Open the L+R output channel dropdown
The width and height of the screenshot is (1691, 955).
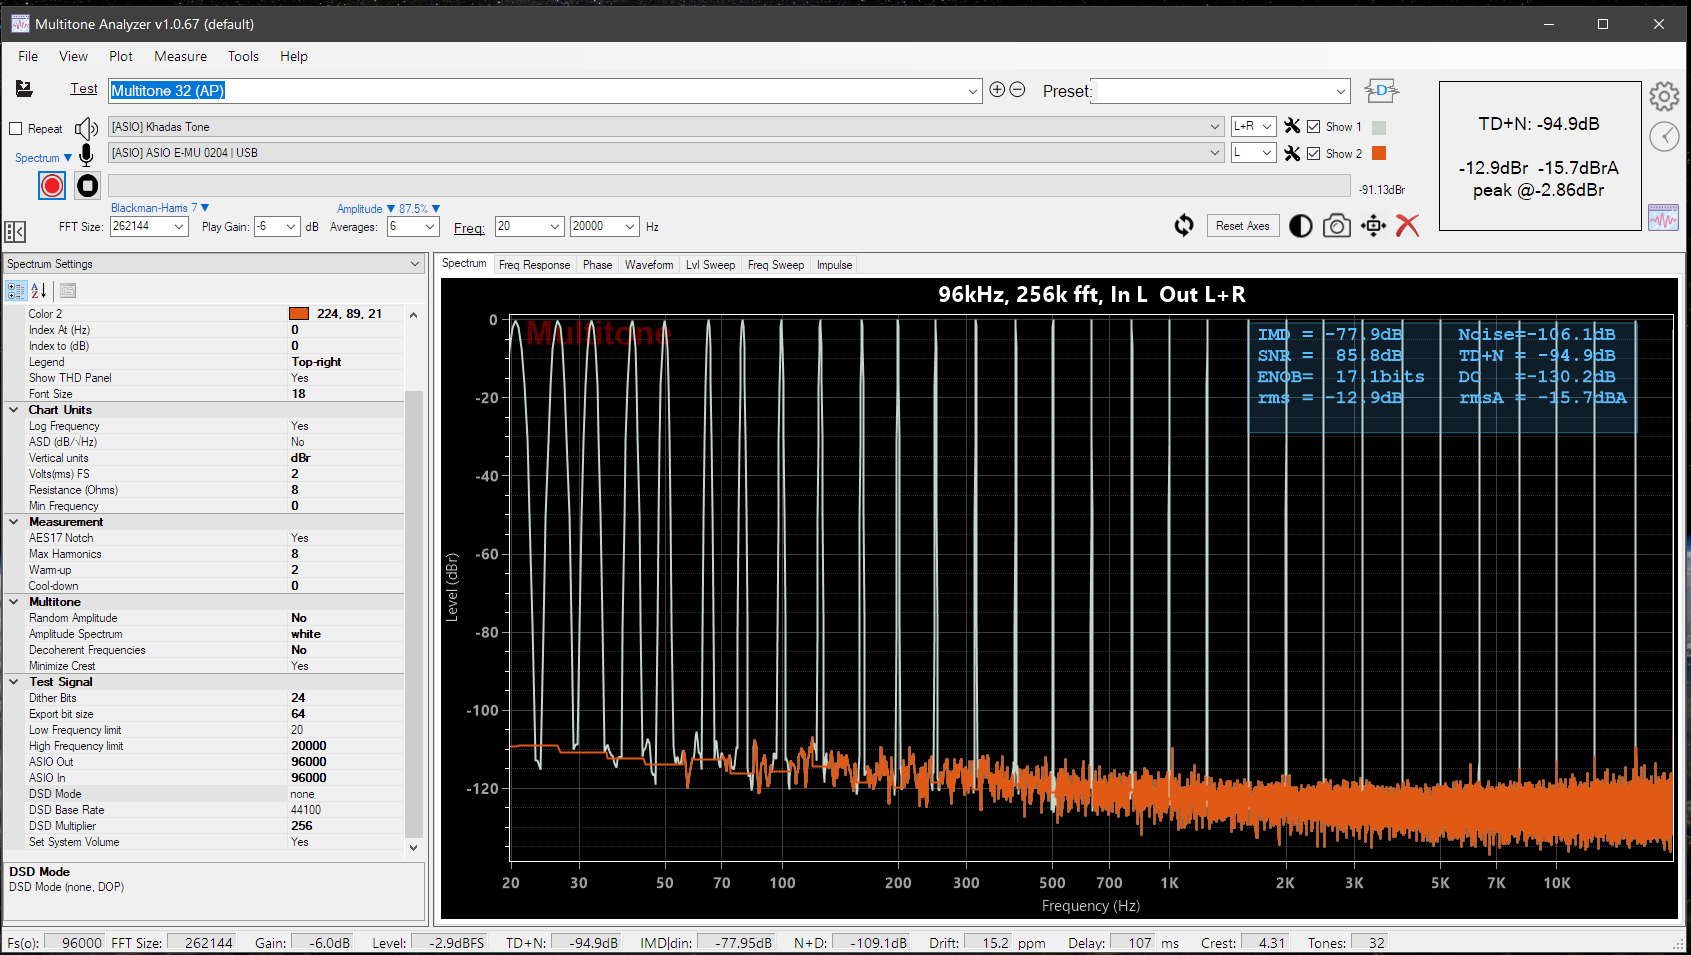[1267, 126]
